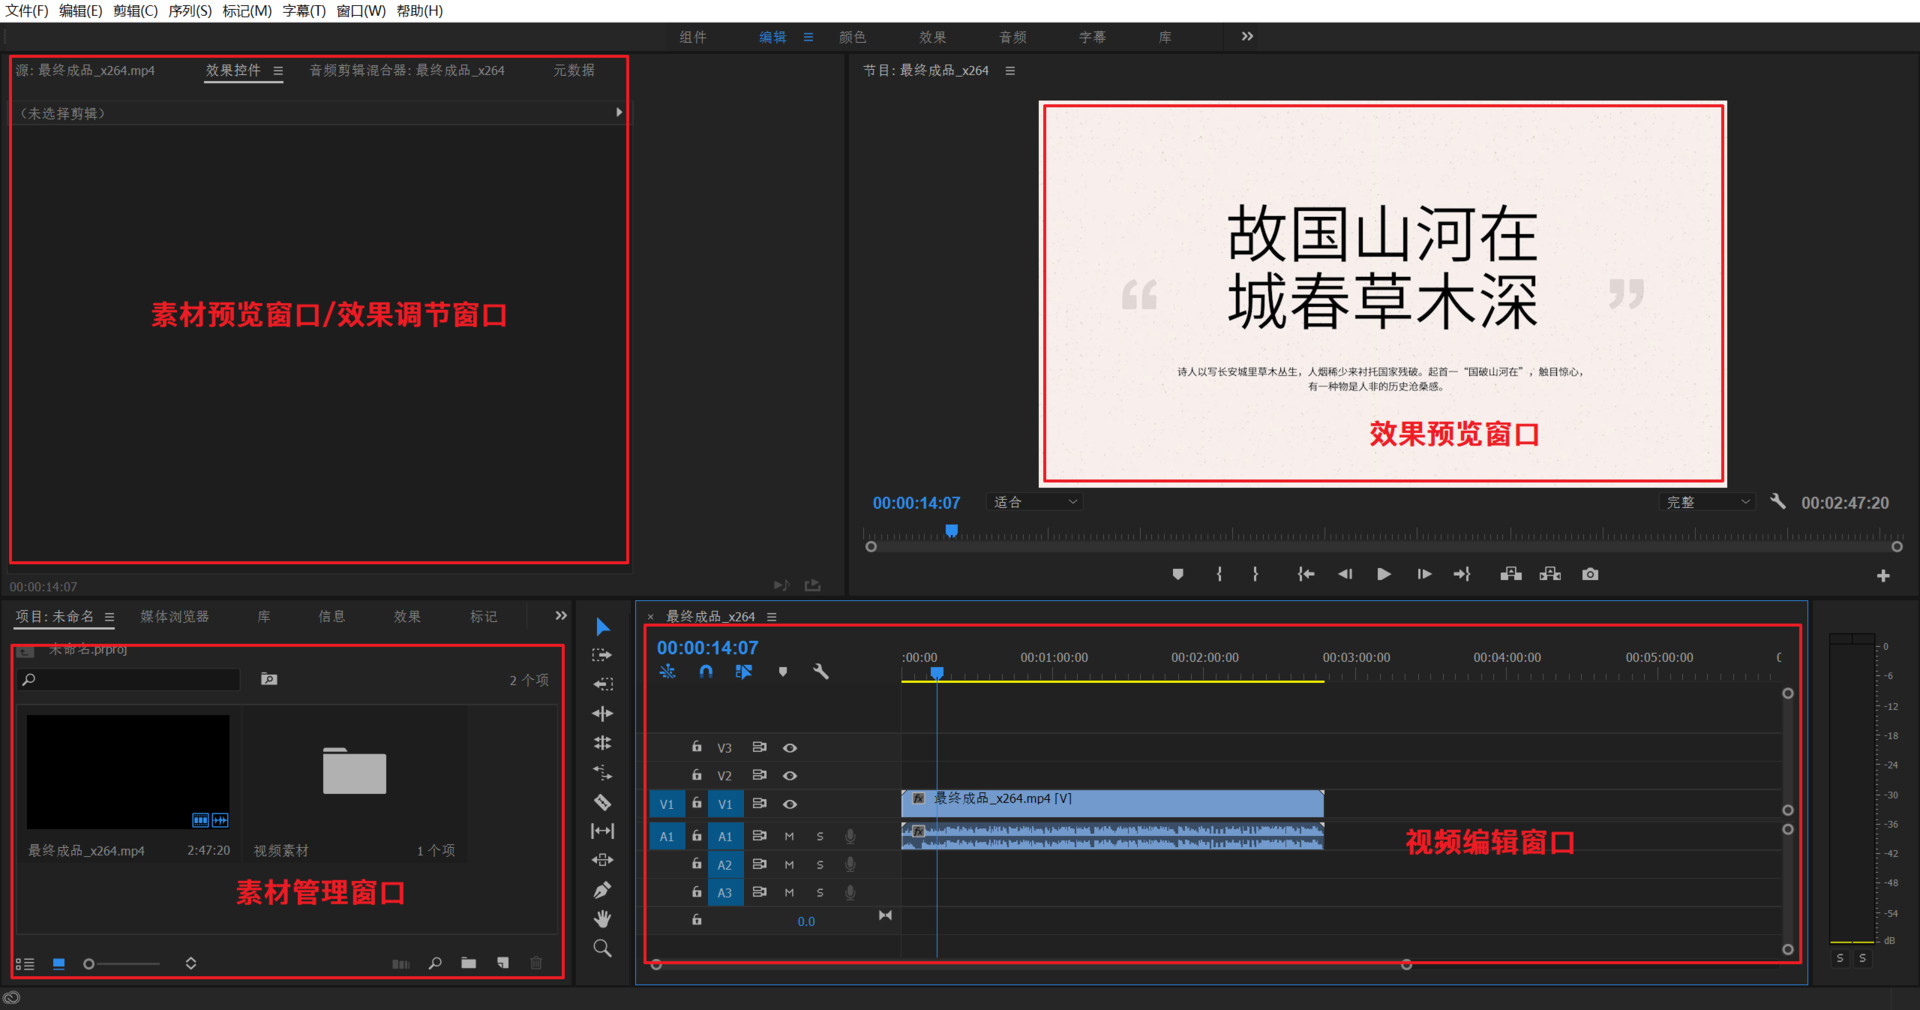Open the program monitor panel menu
The image size is (1920, 1010).
[1010, 71]
